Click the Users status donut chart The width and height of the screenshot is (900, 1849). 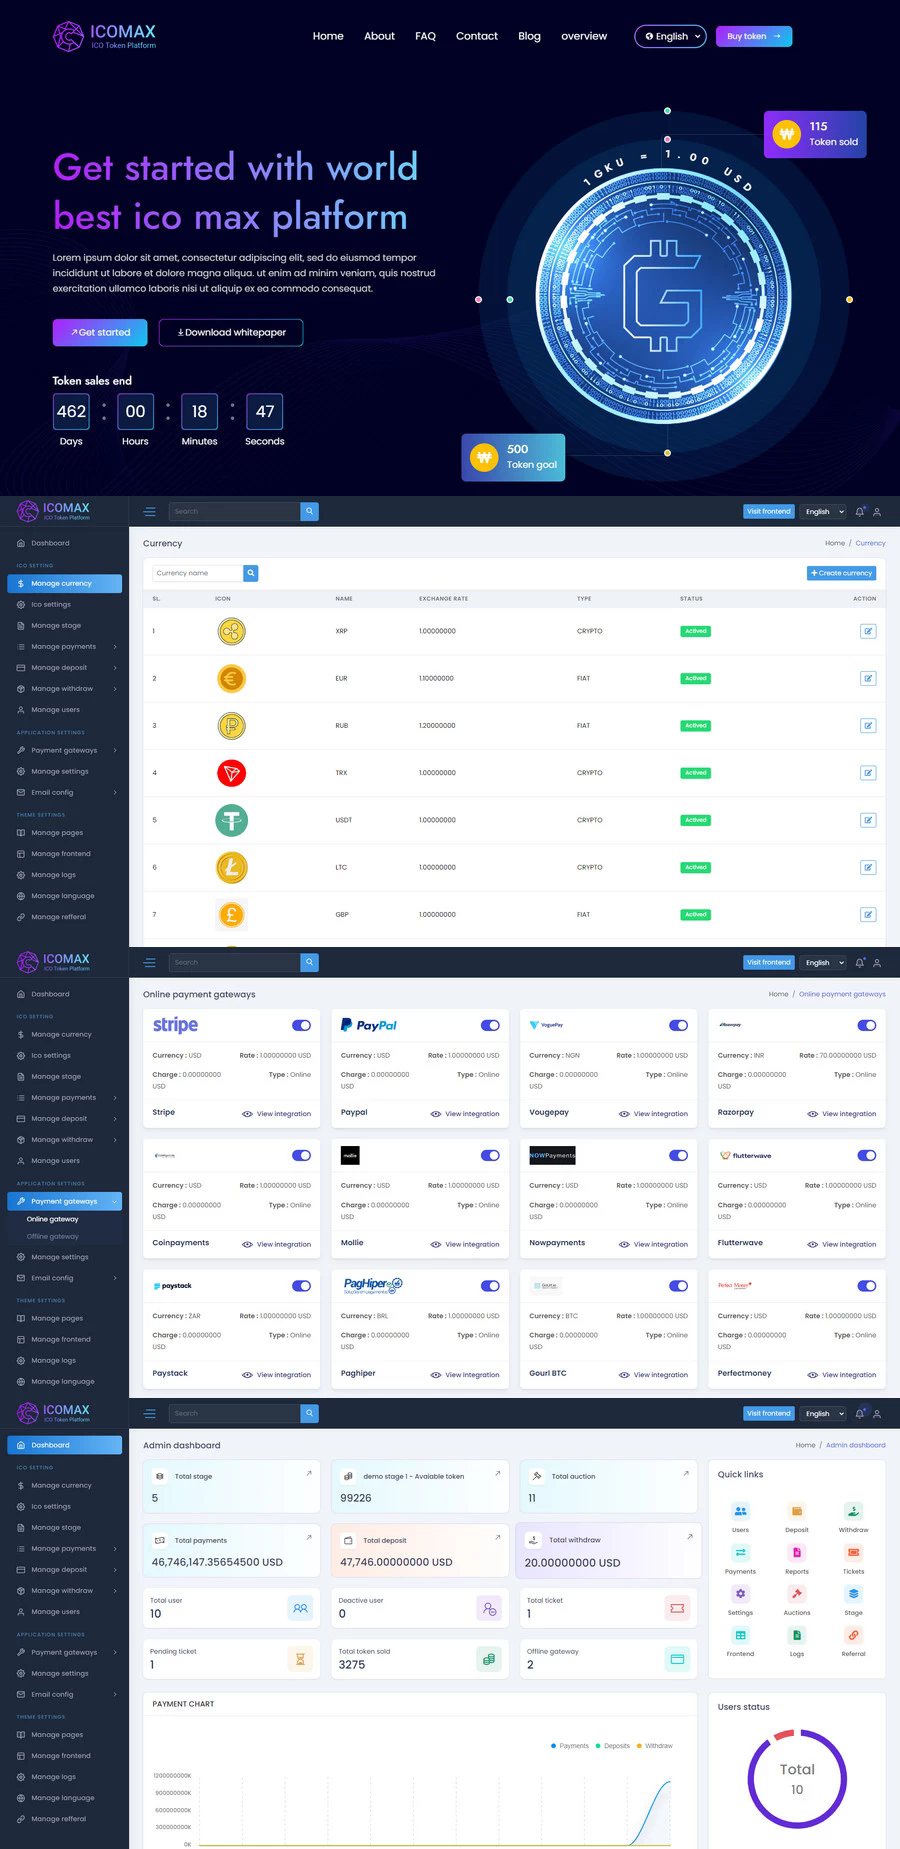click(797, 1779)
